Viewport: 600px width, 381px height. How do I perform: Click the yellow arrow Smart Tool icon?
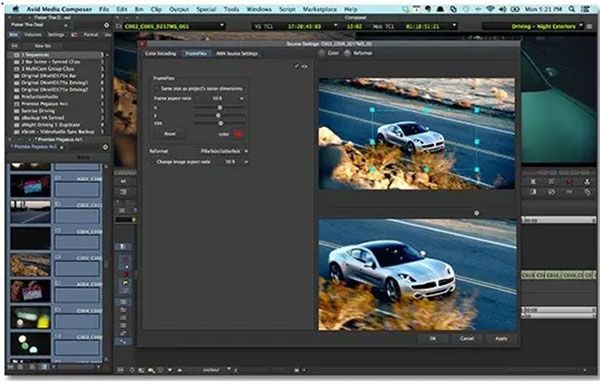126,283
